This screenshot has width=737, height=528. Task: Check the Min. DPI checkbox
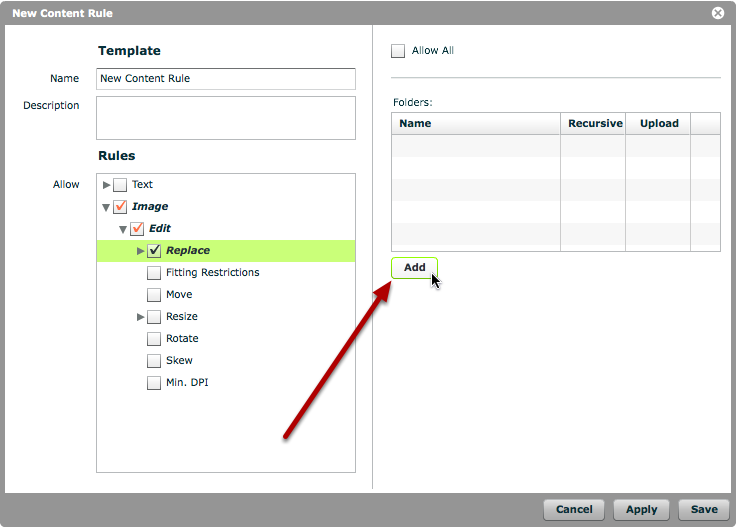154,383
